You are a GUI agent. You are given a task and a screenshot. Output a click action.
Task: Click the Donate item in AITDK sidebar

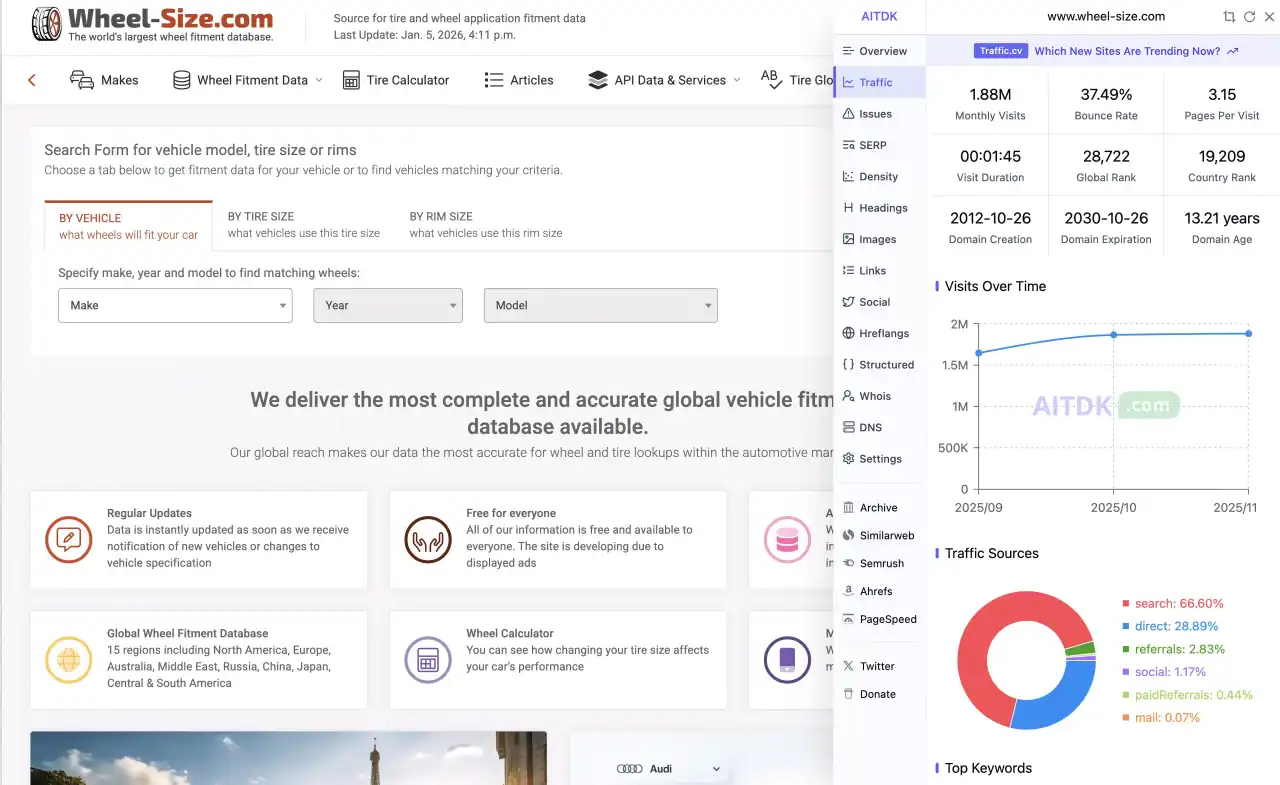pyautogui.click(x=879, y=694)
